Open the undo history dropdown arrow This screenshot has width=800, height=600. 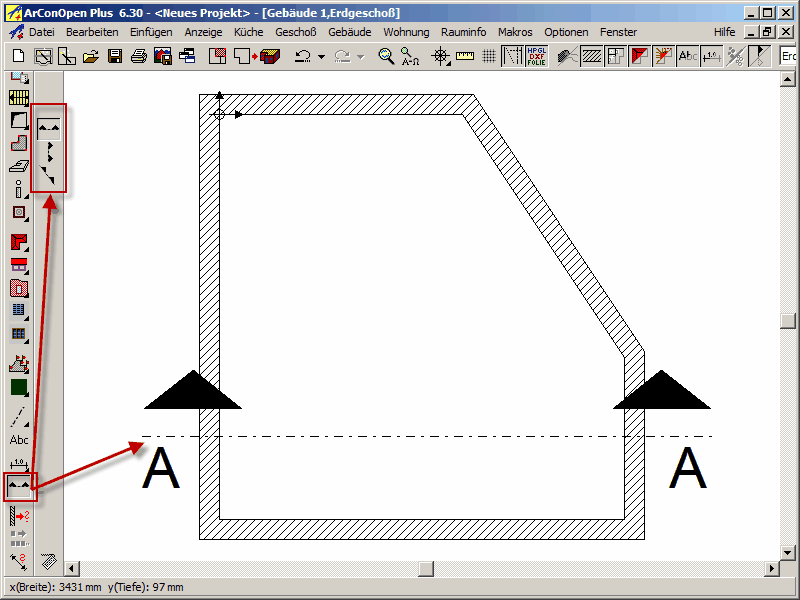321,57
